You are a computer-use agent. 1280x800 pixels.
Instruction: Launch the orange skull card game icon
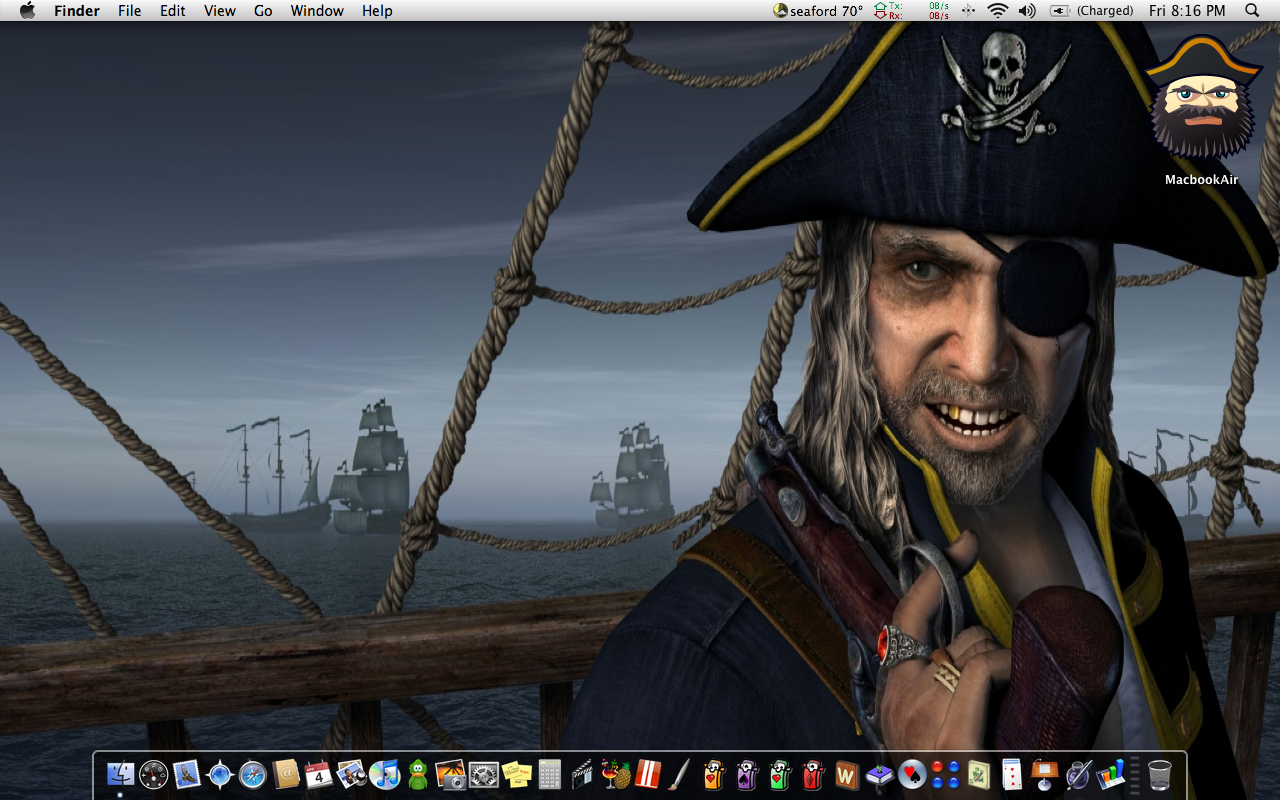(713, 774)
